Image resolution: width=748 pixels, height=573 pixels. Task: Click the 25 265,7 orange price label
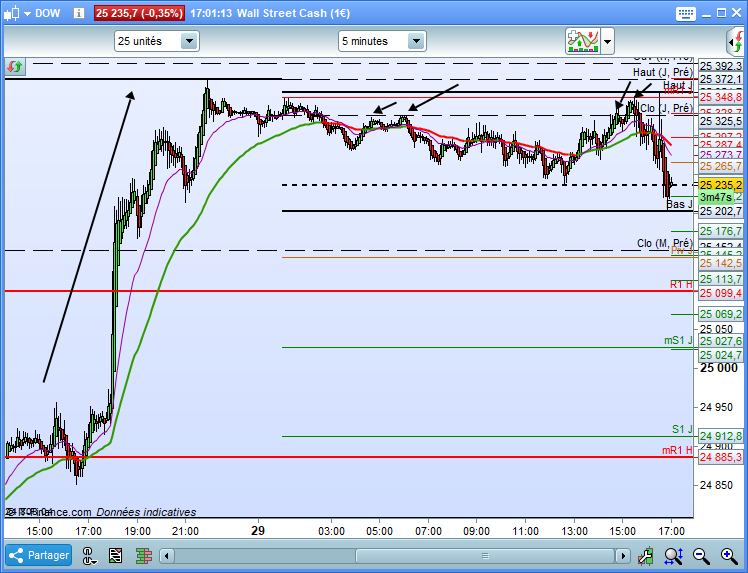pos(721,166)
